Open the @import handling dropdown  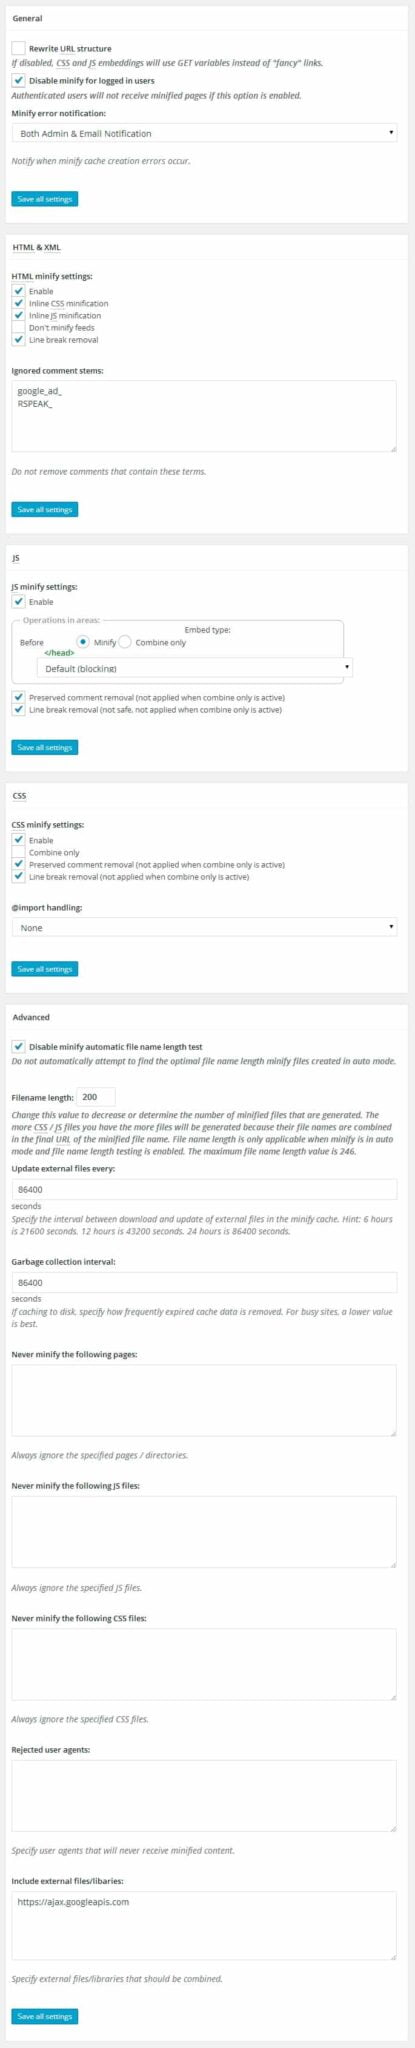click(205, 927)
